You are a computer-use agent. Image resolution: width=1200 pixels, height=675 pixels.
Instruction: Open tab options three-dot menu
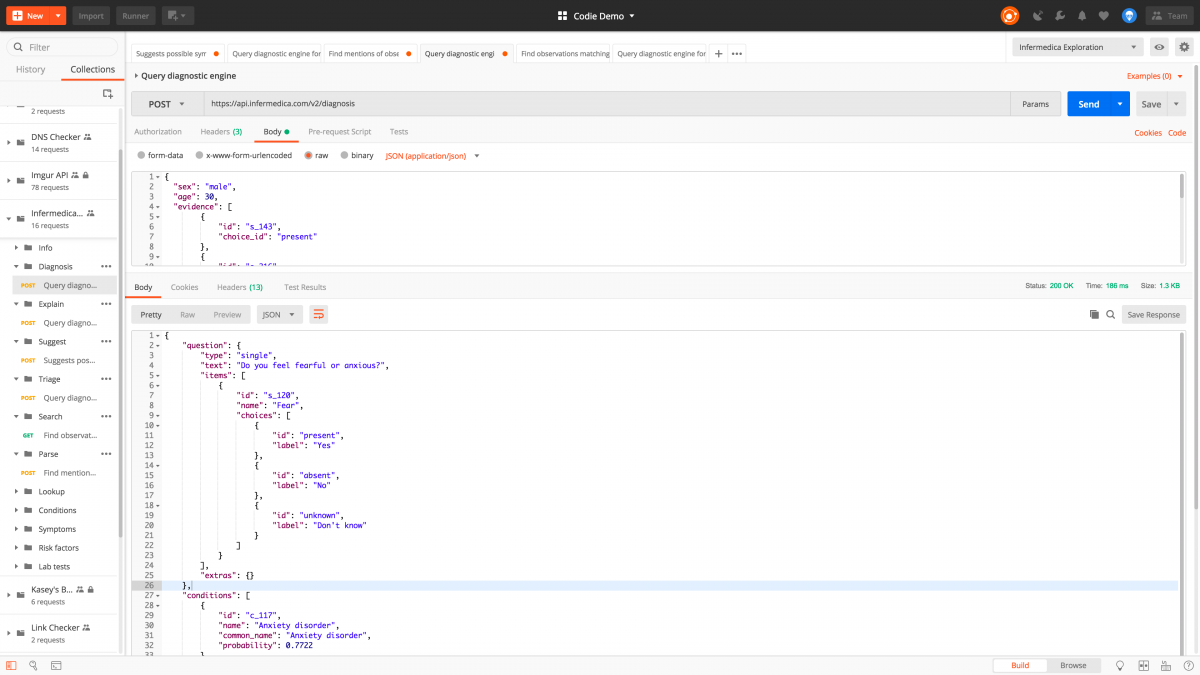pyautogui.click(x=737, y=54)
